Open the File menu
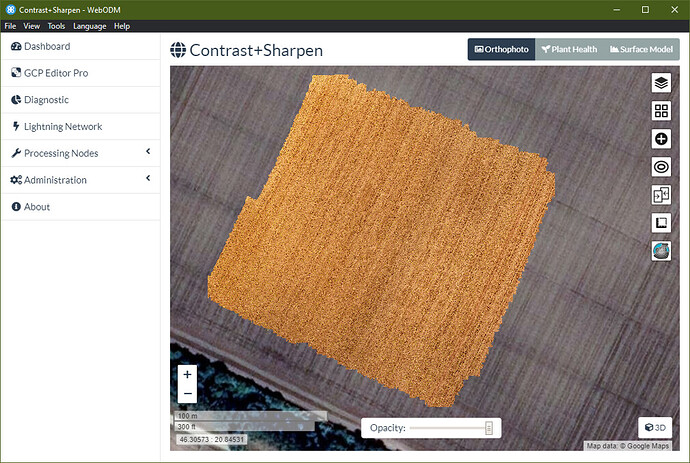690x463 pixels. tap(10, 26)
